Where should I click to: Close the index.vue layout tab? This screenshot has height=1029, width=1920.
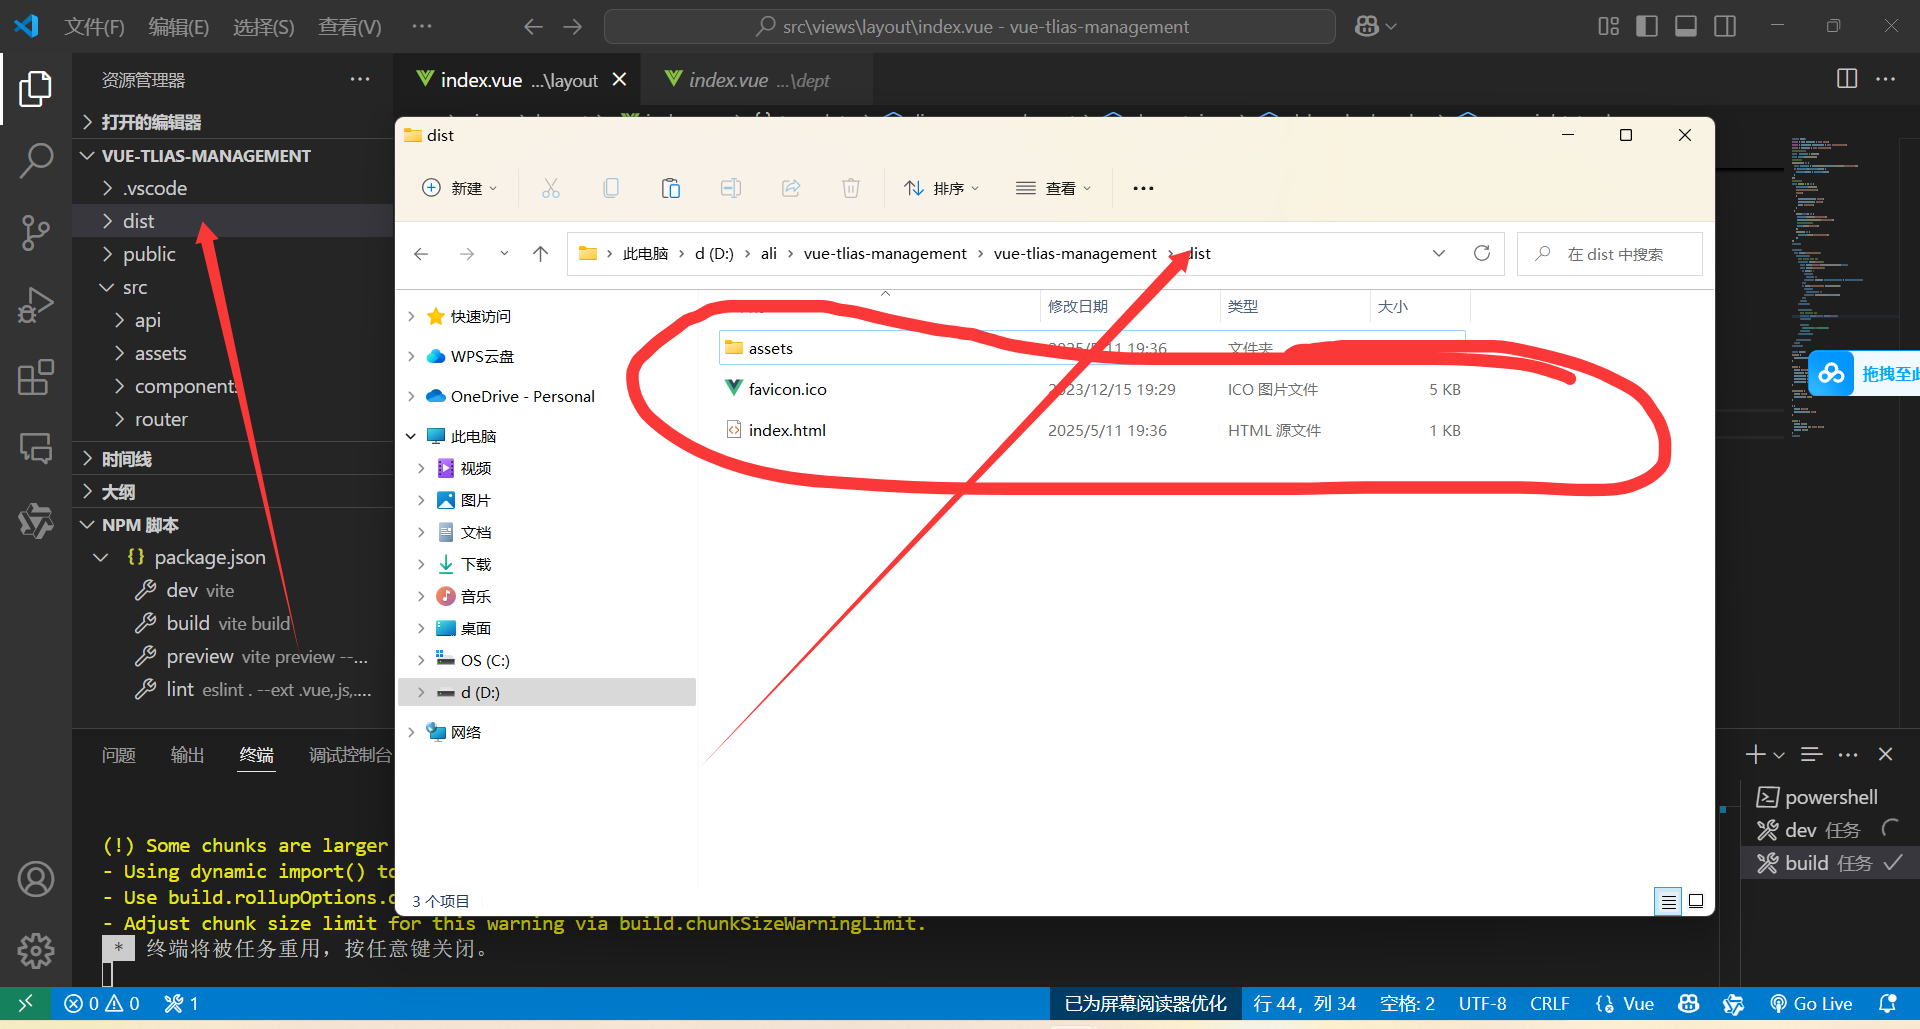(x=620, y=79)
